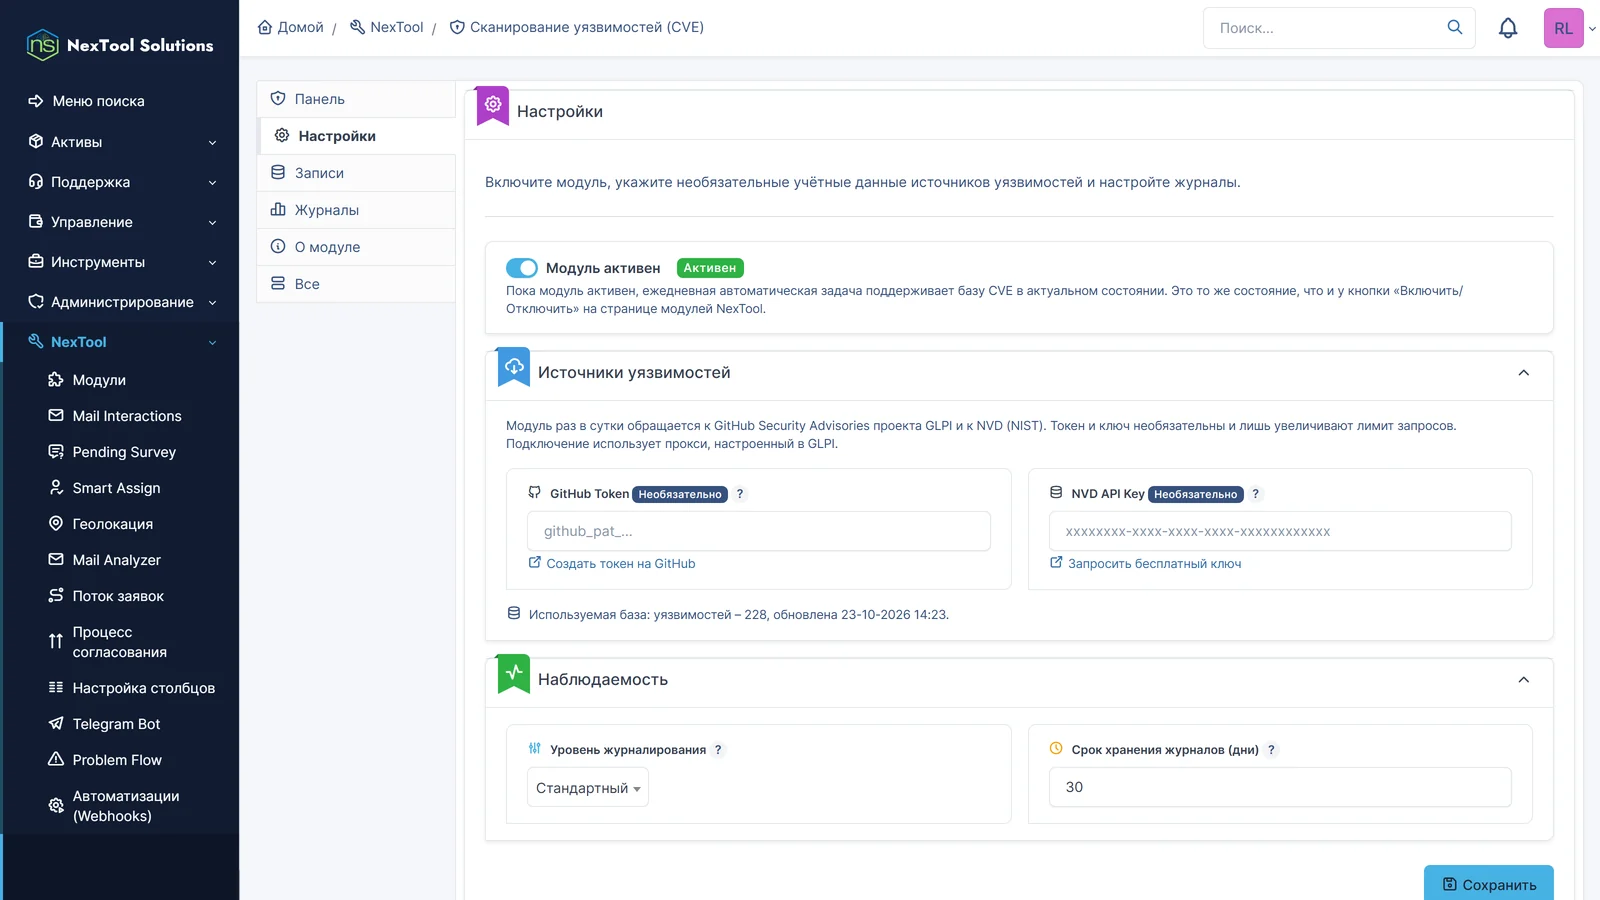The image size is (1600, 900).
Task: Switch to the Панель tab
Action: [356, 99]
